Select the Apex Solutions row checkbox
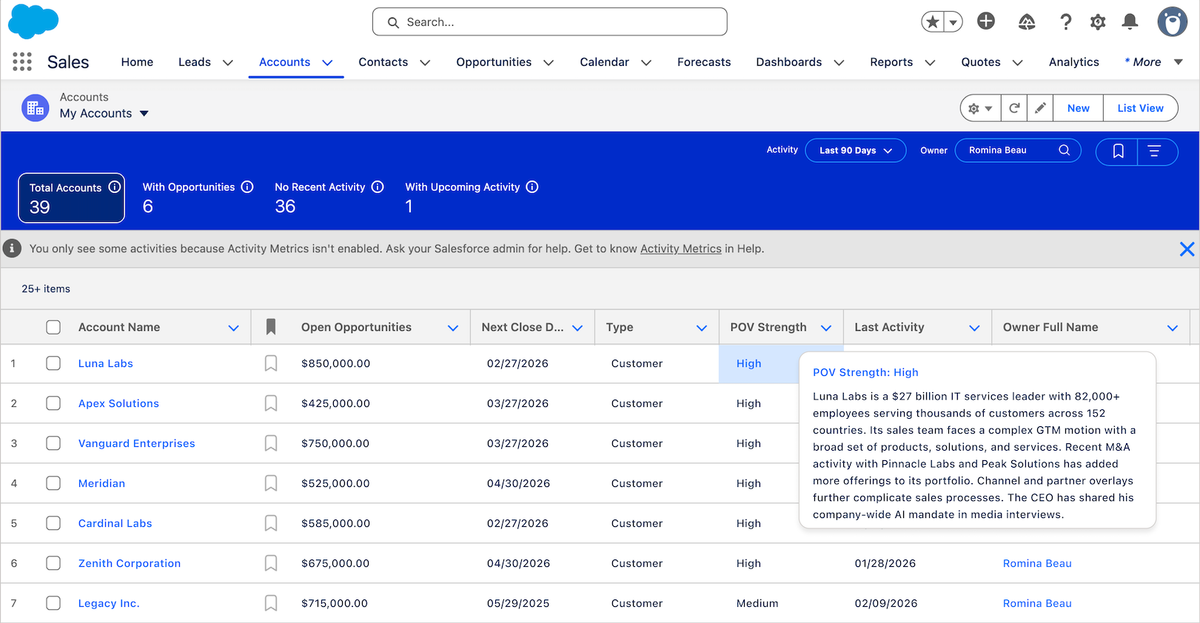Image resolution: width=1200 pixels, height=623 pixels. (x=54, y=404)
